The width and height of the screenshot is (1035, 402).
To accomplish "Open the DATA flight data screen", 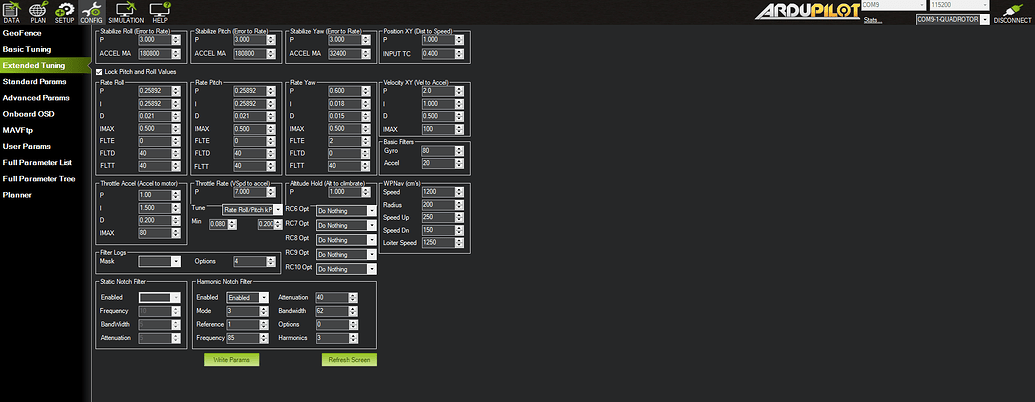I will pyautogui.click(x=12, y=12).
